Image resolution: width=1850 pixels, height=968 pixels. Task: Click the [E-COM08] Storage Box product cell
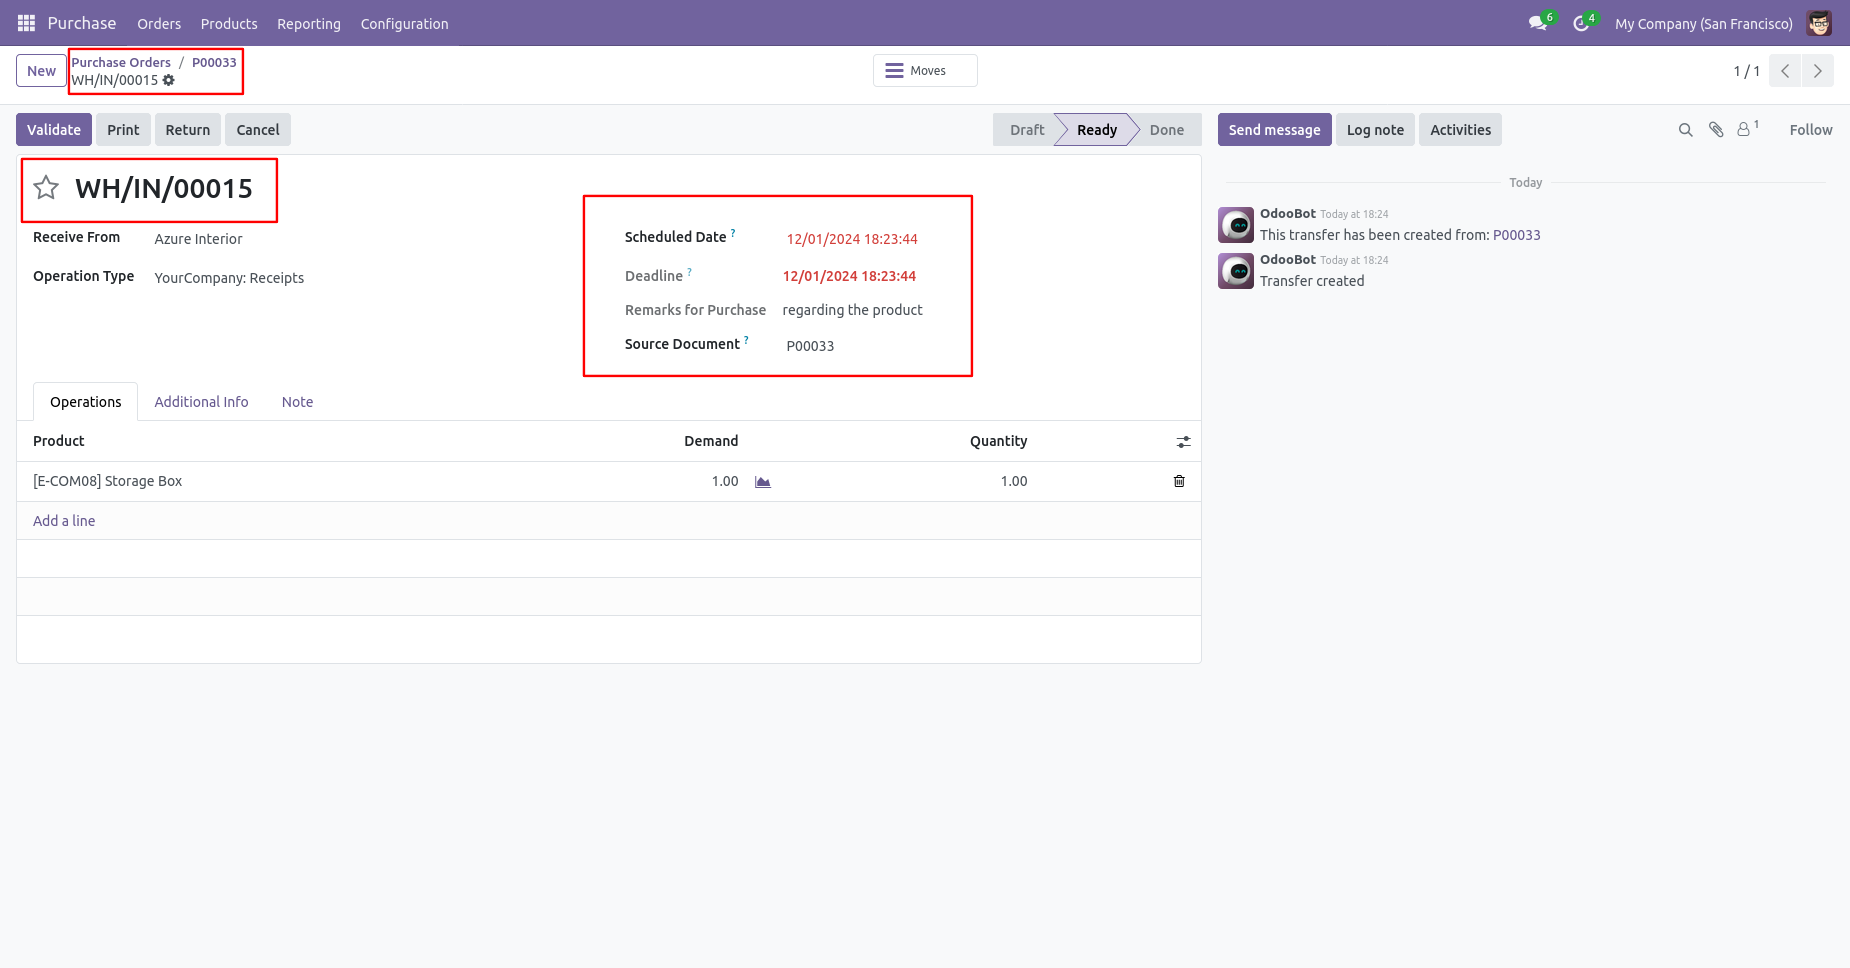click(x=108, y=481)
